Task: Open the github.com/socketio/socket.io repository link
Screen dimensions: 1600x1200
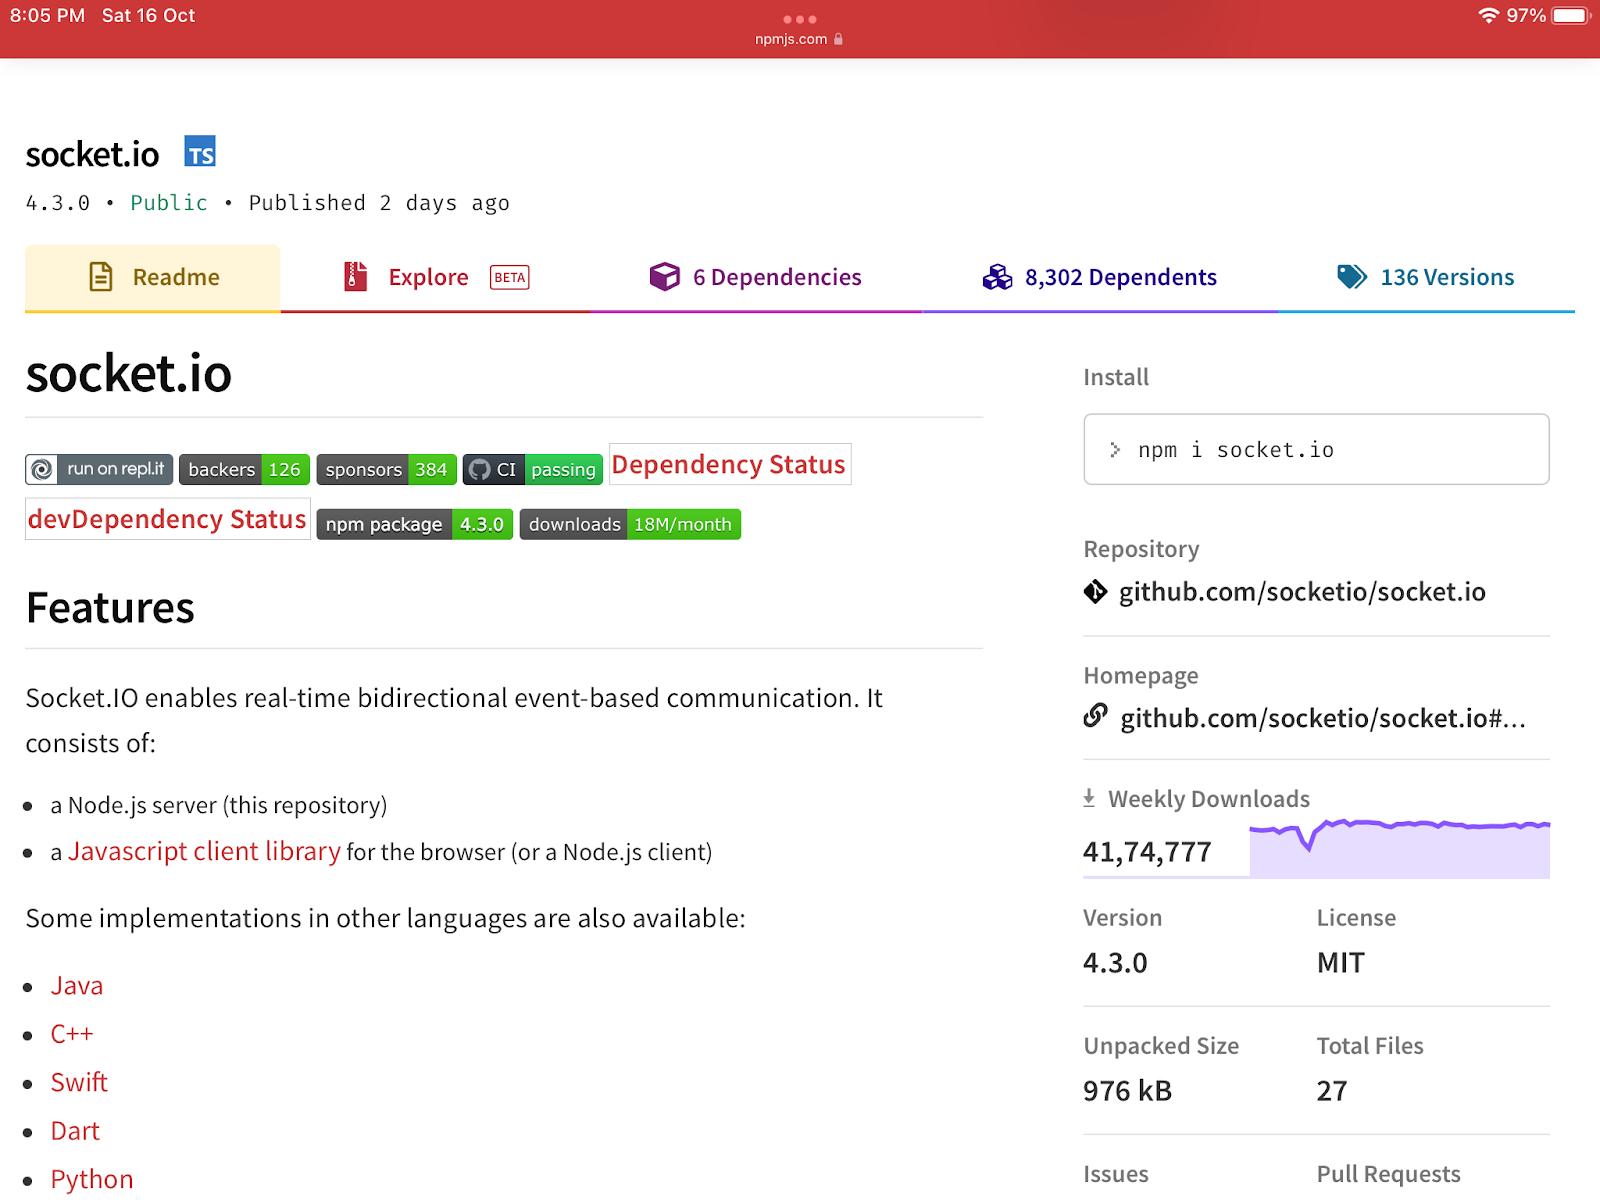Action: (1302, 592)
